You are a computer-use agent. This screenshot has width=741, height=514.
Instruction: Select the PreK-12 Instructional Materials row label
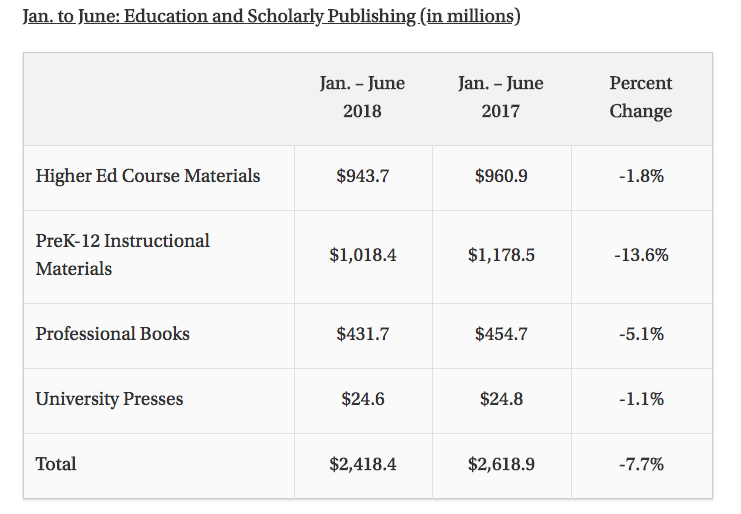point(123,255)
